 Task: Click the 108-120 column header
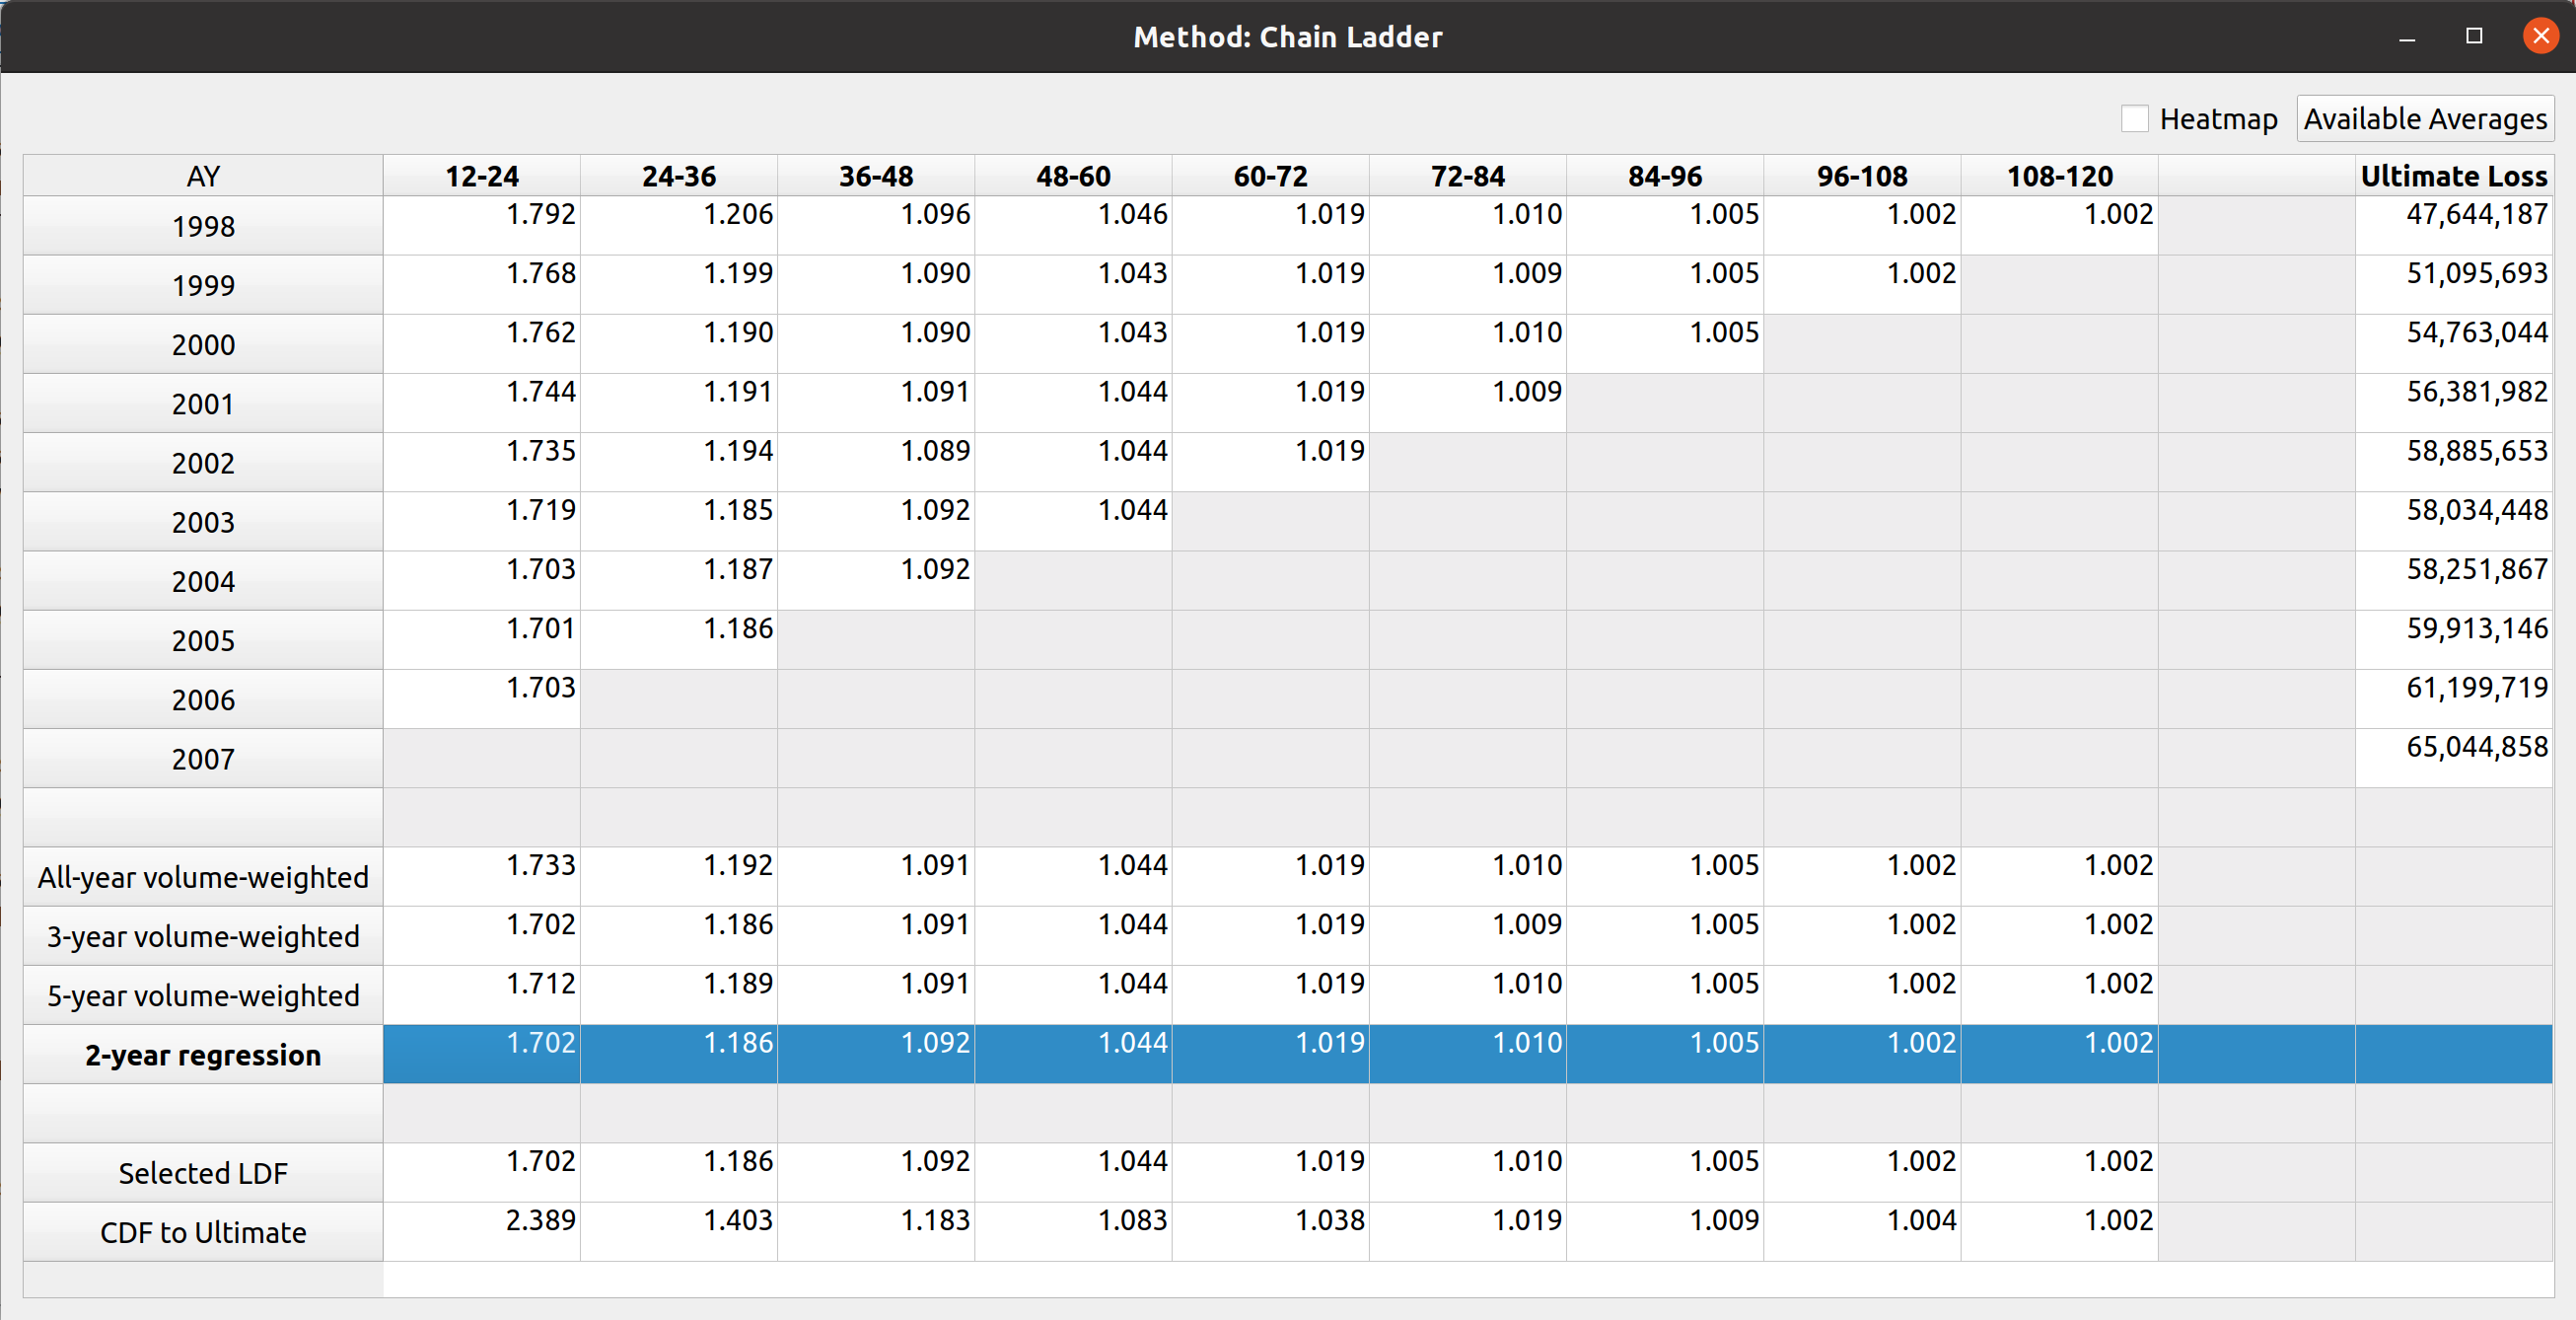pos(2059,176)
